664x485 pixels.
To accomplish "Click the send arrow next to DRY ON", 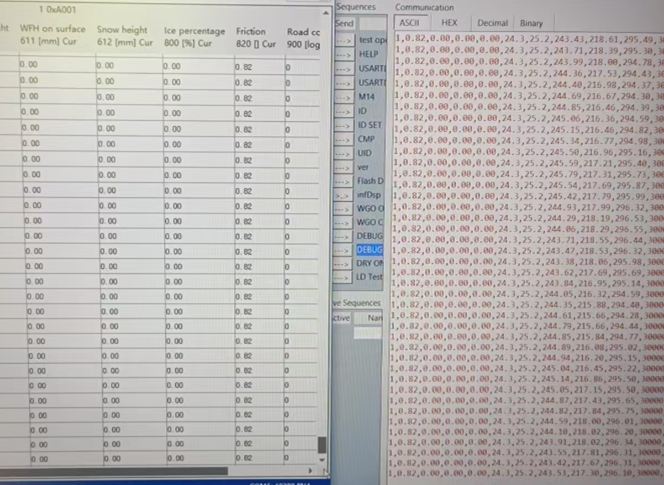I will [x=342, y=264].
